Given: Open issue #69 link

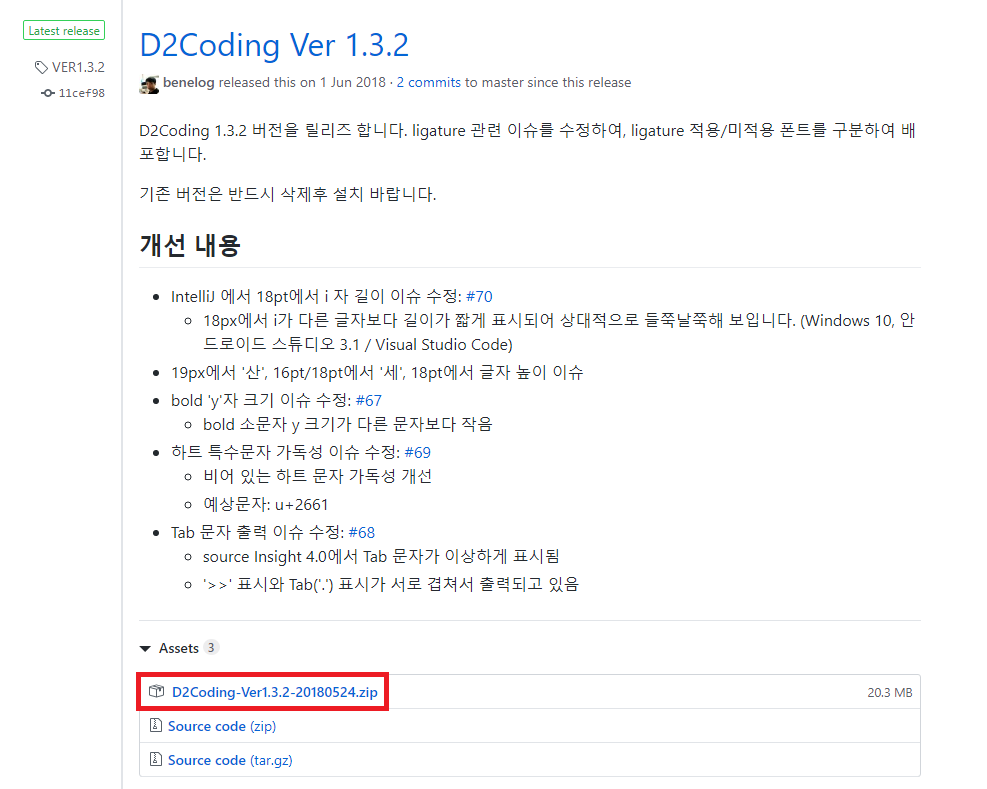Looking at the screenshot, I should point(417,453).
